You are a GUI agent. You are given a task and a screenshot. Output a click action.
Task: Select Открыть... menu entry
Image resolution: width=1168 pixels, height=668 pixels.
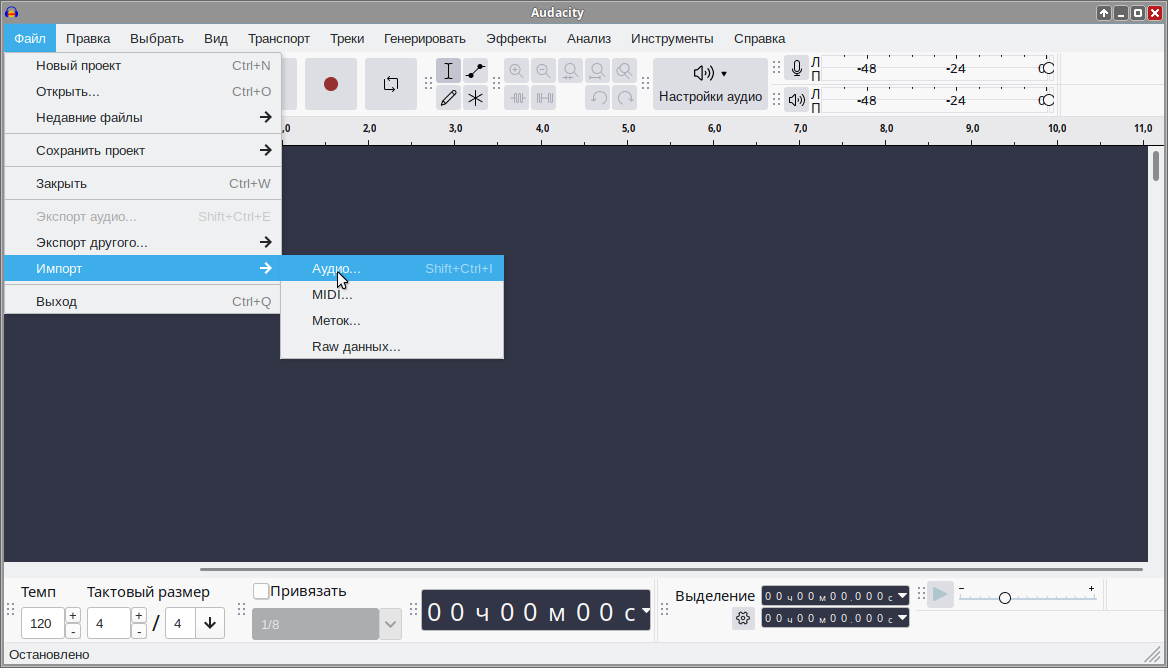[142, 92]
